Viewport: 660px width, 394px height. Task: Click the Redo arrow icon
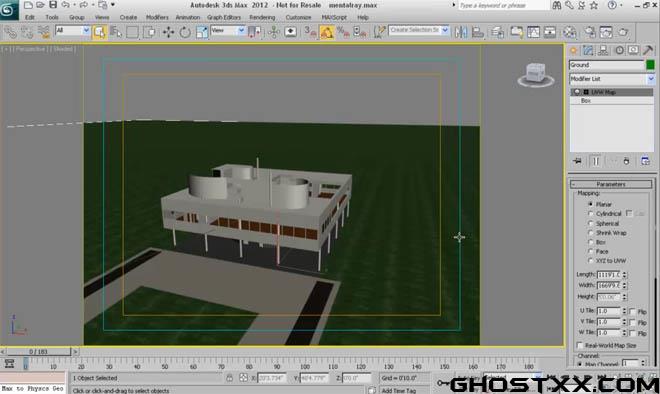(x=83, y=5)
